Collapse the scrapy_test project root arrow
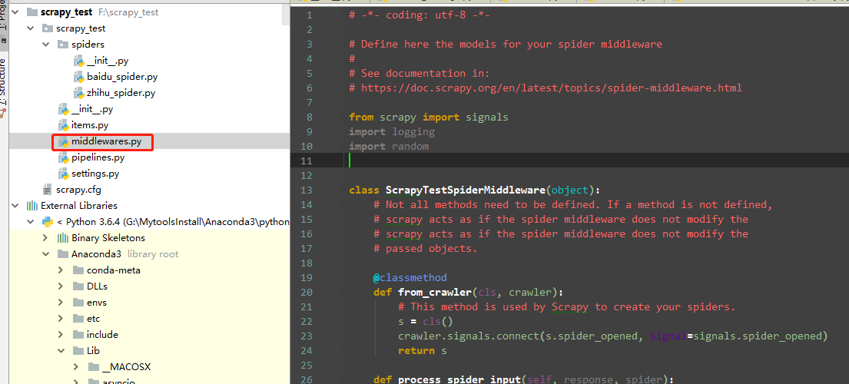The image size is (849, 384). [x=15, y=12]
